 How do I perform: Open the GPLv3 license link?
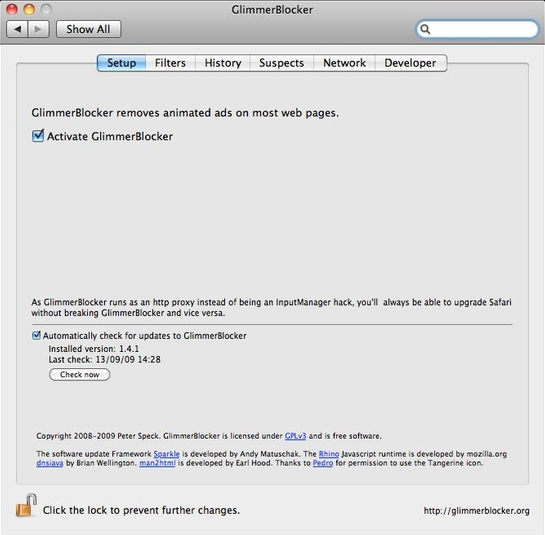tap(295, 436)
